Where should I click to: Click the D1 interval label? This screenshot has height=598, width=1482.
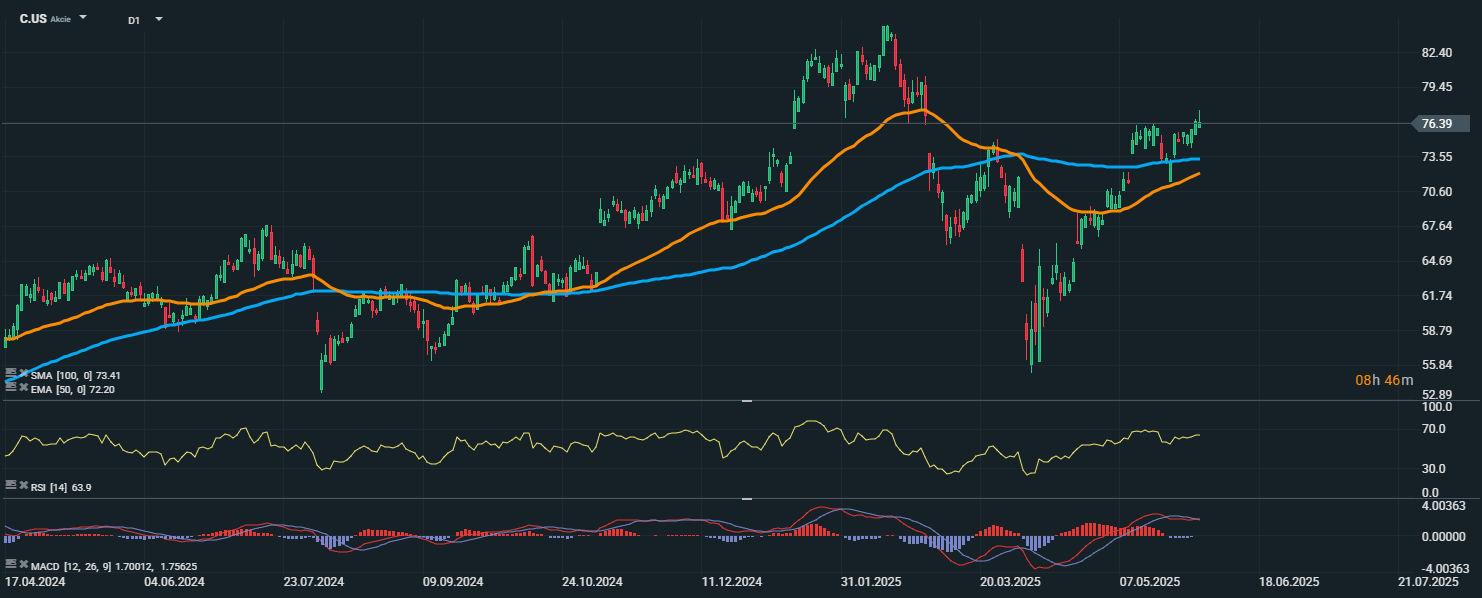[134, 20]
